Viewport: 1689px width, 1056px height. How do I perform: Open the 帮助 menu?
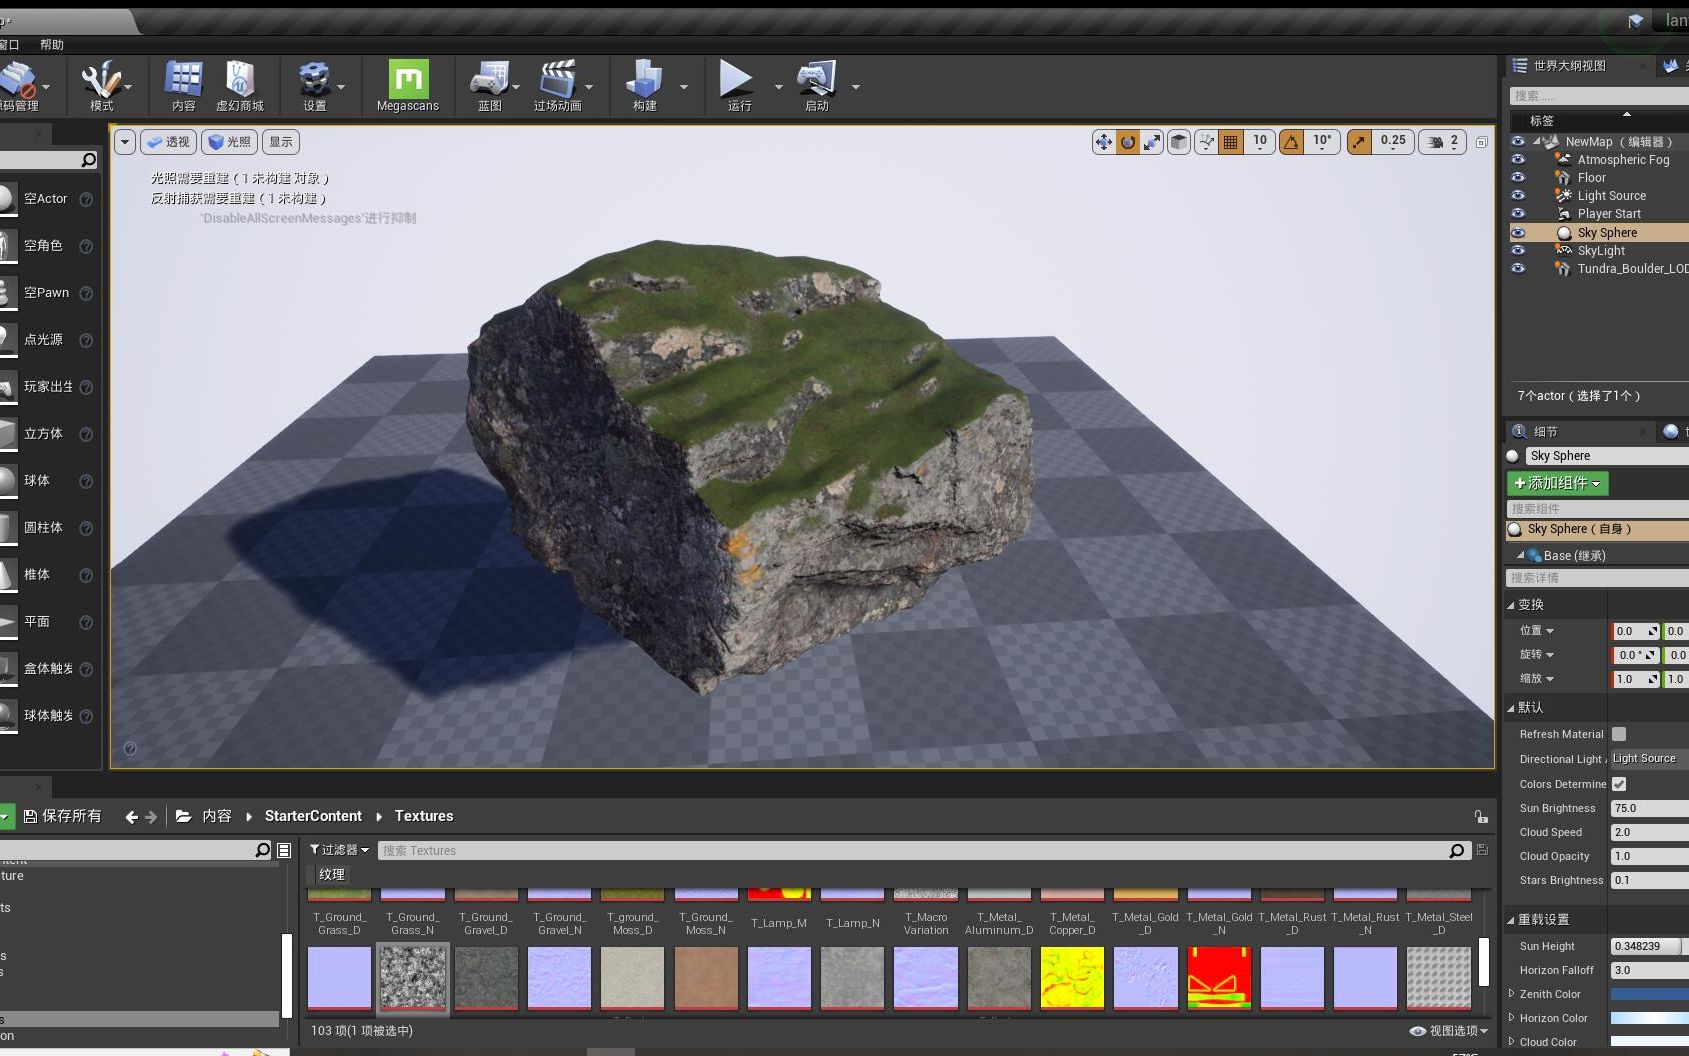pyautogui.click(x=53, y=44)
